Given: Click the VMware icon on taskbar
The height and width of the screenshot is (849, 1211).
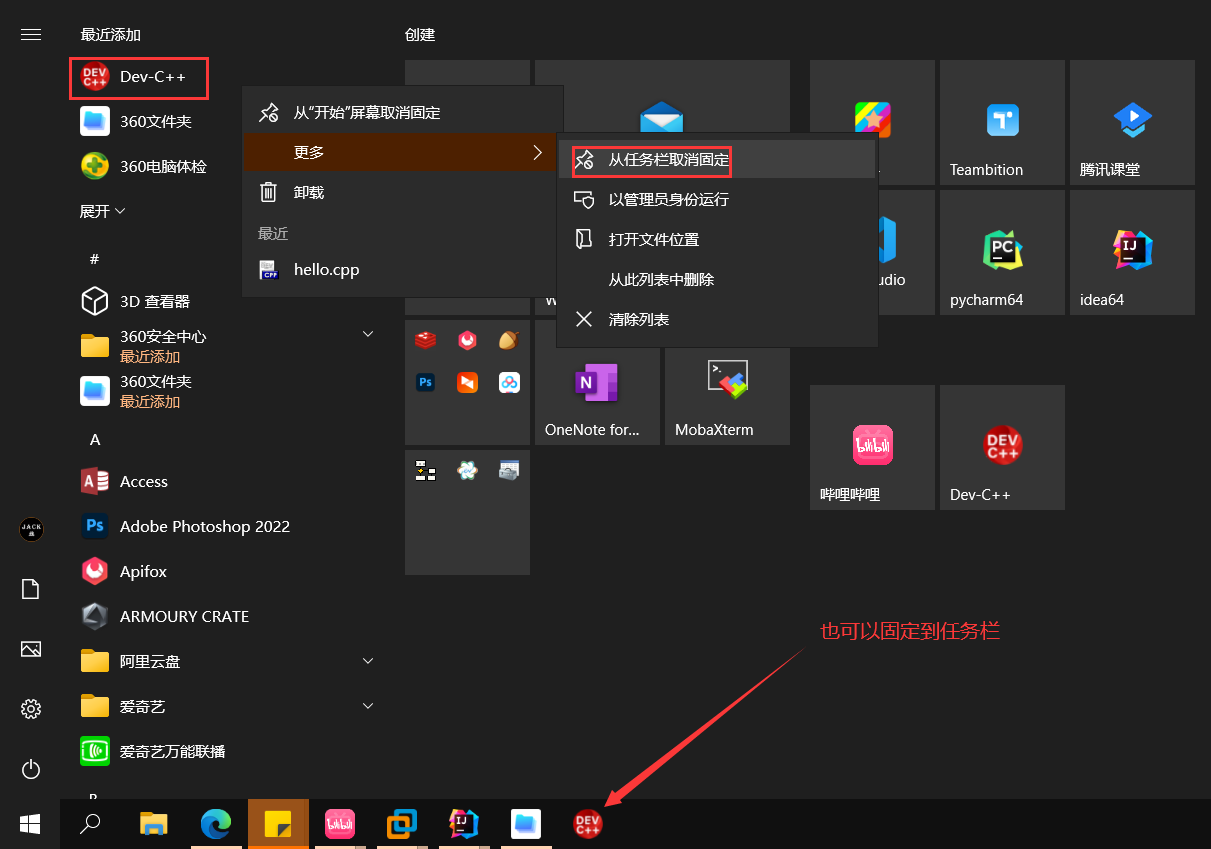Looking at the screenshot, I should point(402,824).
